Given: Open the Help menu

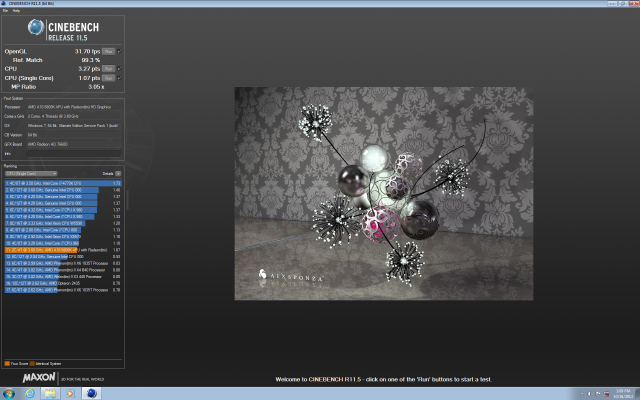Looking at the screenshot, I should pyautogui.click(x=16, y=11).
